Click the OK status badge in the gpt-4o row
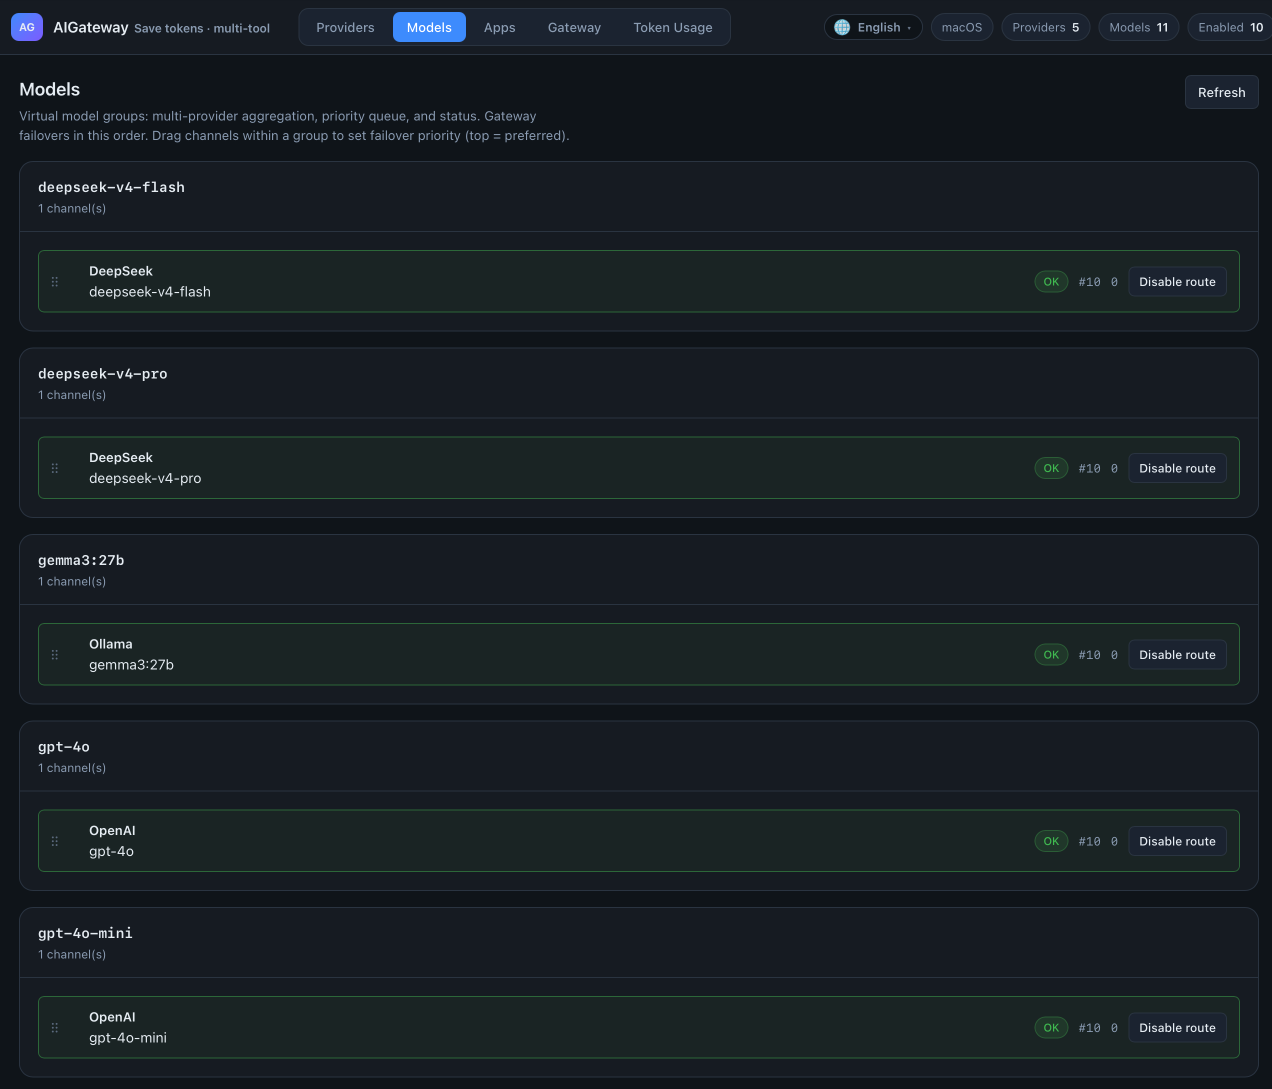 pos(1051,841)
